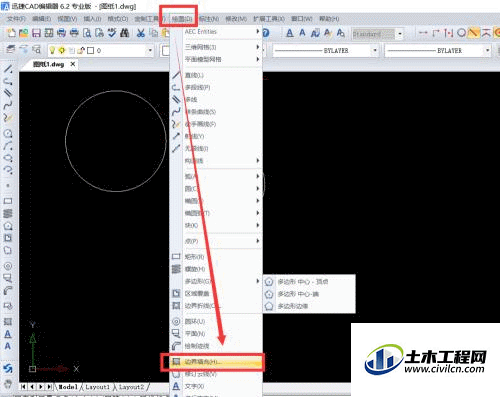The image size is (500, 397).
Task: Select the 图纸1.dwg document tab
Action: point(48,64)
